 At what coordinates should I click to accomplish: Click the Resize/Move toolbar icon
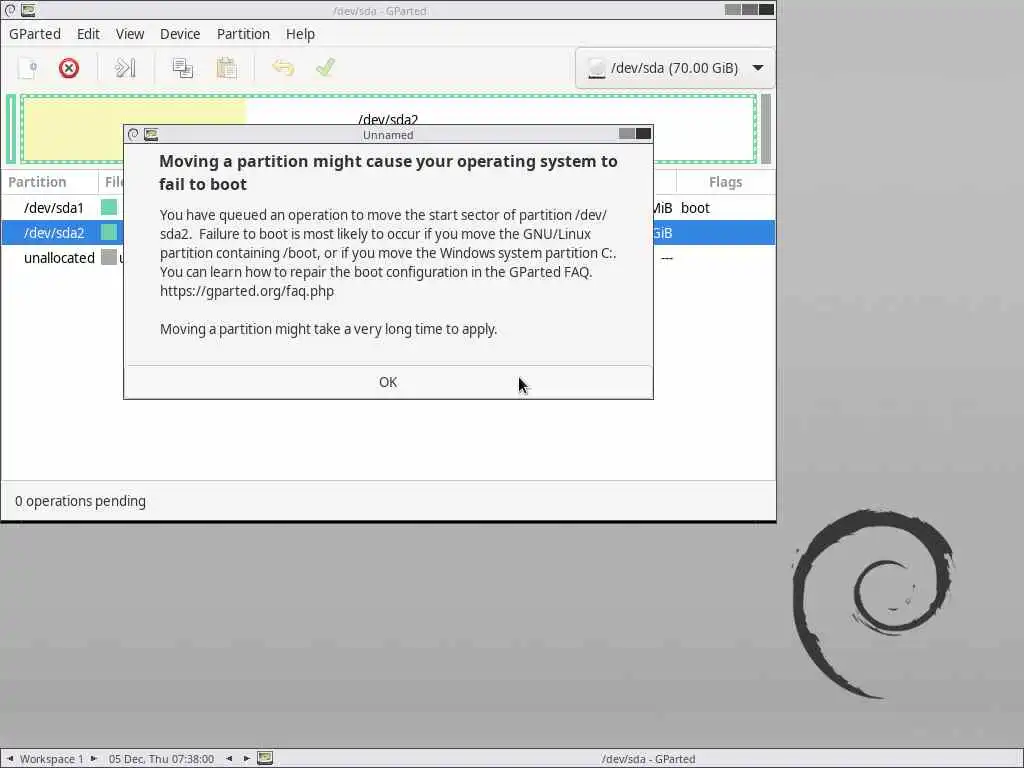pos(125,68)
